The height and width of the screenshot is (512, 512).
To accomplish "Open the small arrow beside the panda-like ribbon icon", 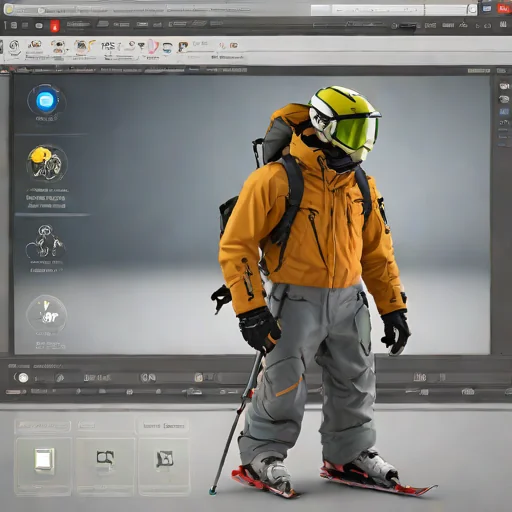I will tap(67, 49).
